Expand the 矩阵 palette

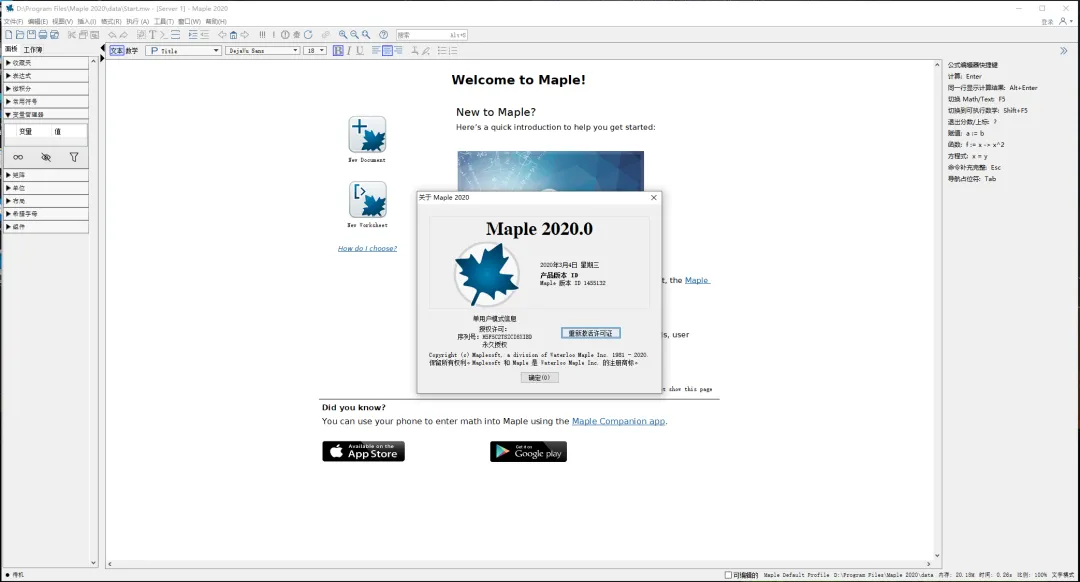click(45, 175)
